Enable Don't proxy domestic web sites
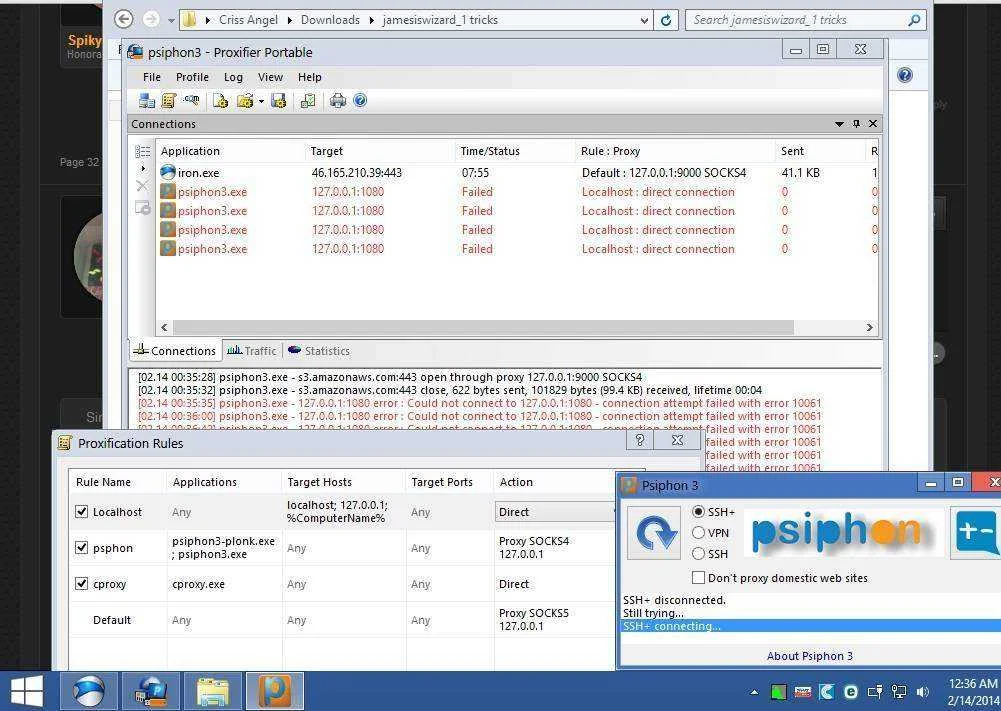Screen dimensions: 1001x711 [698, 578]
